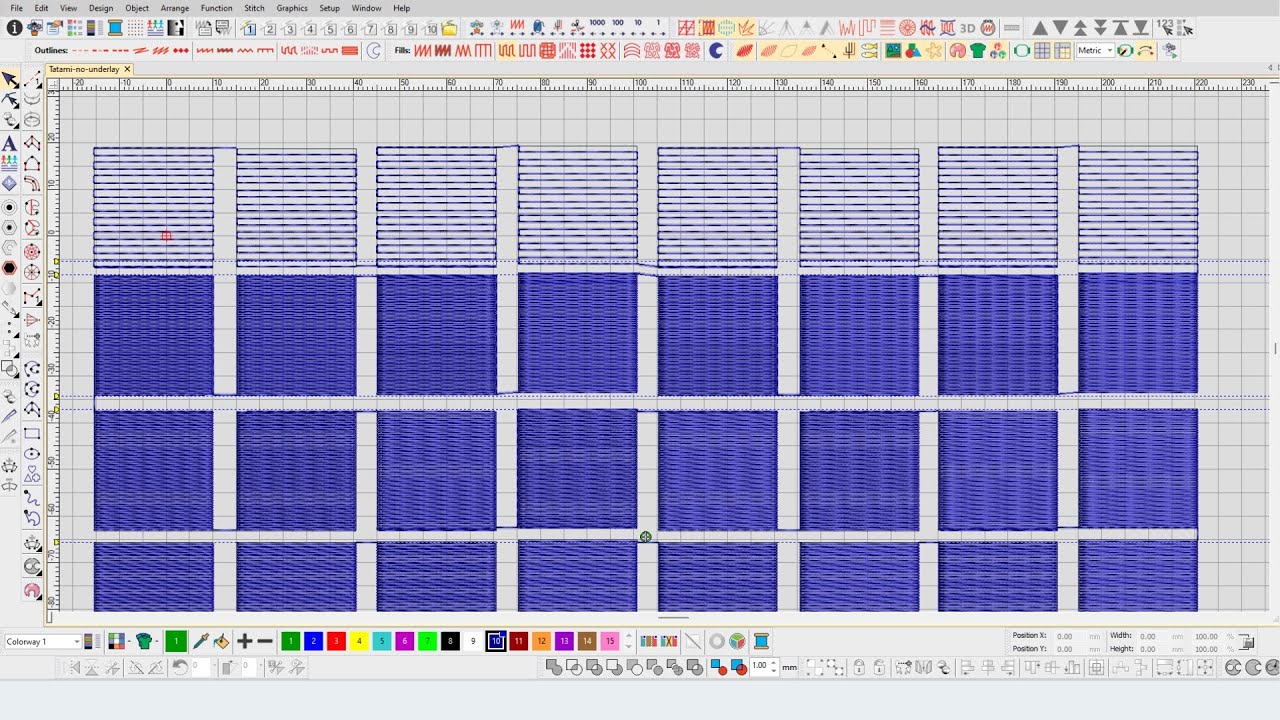Open the Setup menu
Image resolution: width=1280 pixels, height=720 pixels.
pyautogui.click(x=329, y=8)
